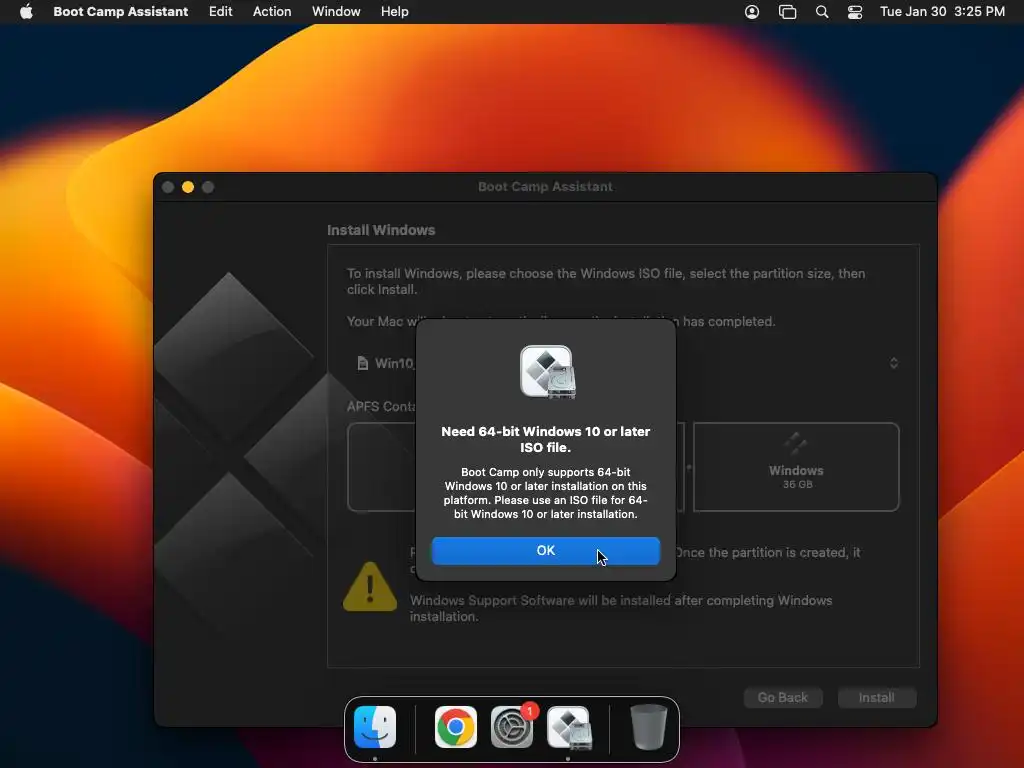
Task: Open the Action menu
Action: point(272,12)
